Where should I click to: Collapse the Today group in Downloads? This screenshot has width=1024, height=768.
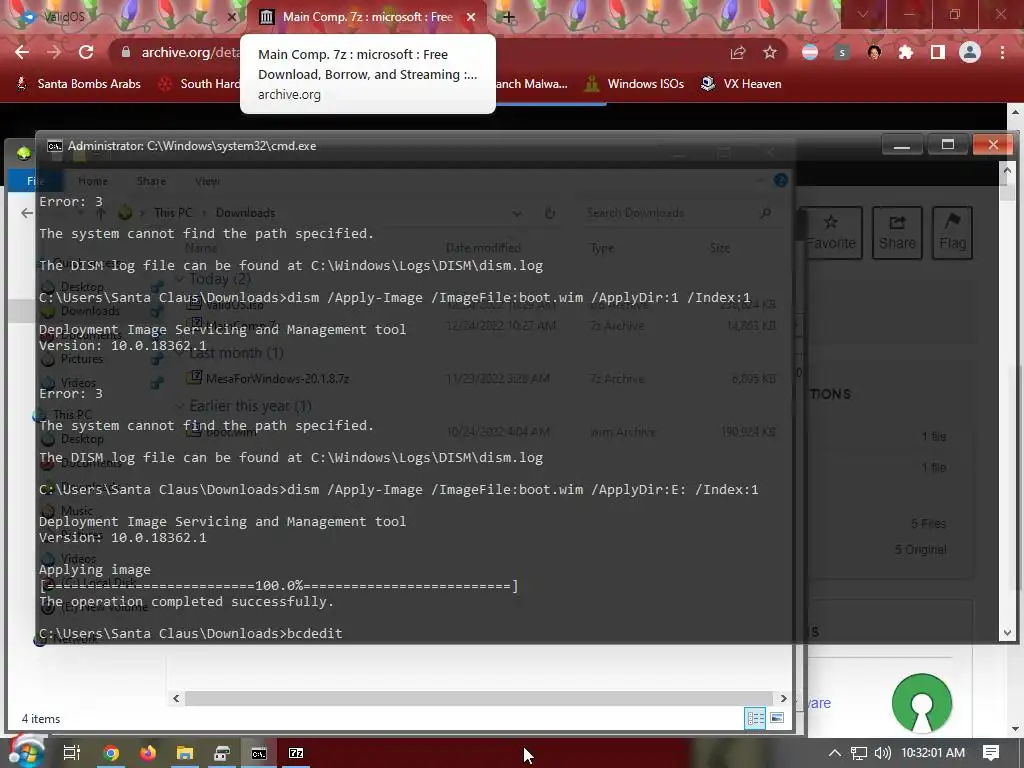[x=180, y=279]
